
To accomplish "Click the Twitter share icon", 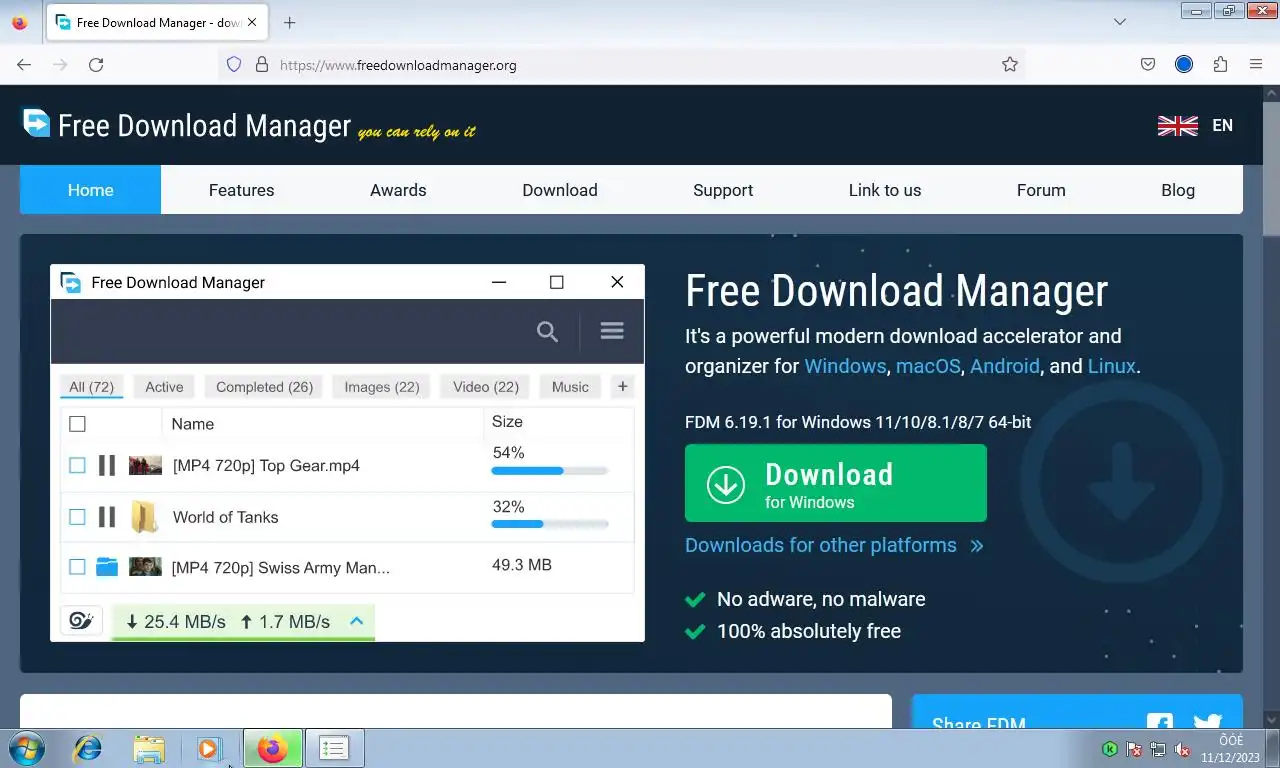I will pos(1208,722).
